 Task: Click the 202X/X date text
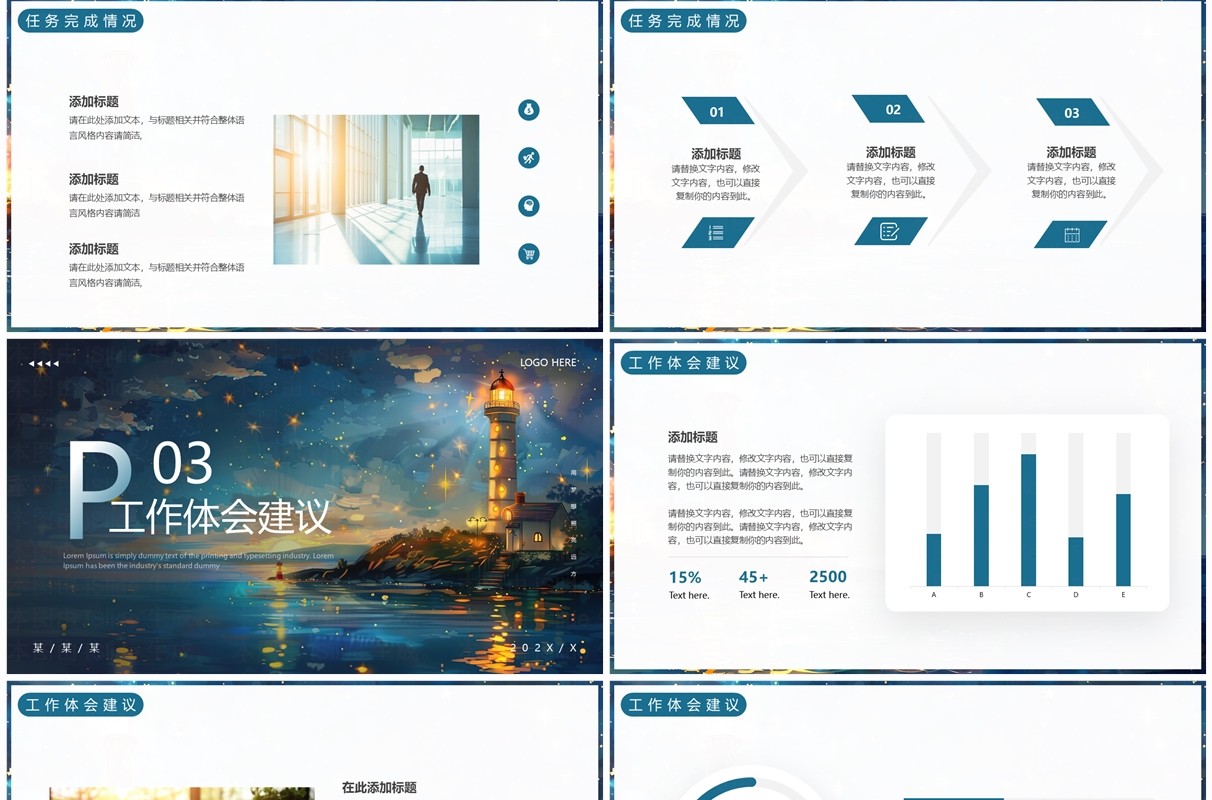(x=546, y=648)
